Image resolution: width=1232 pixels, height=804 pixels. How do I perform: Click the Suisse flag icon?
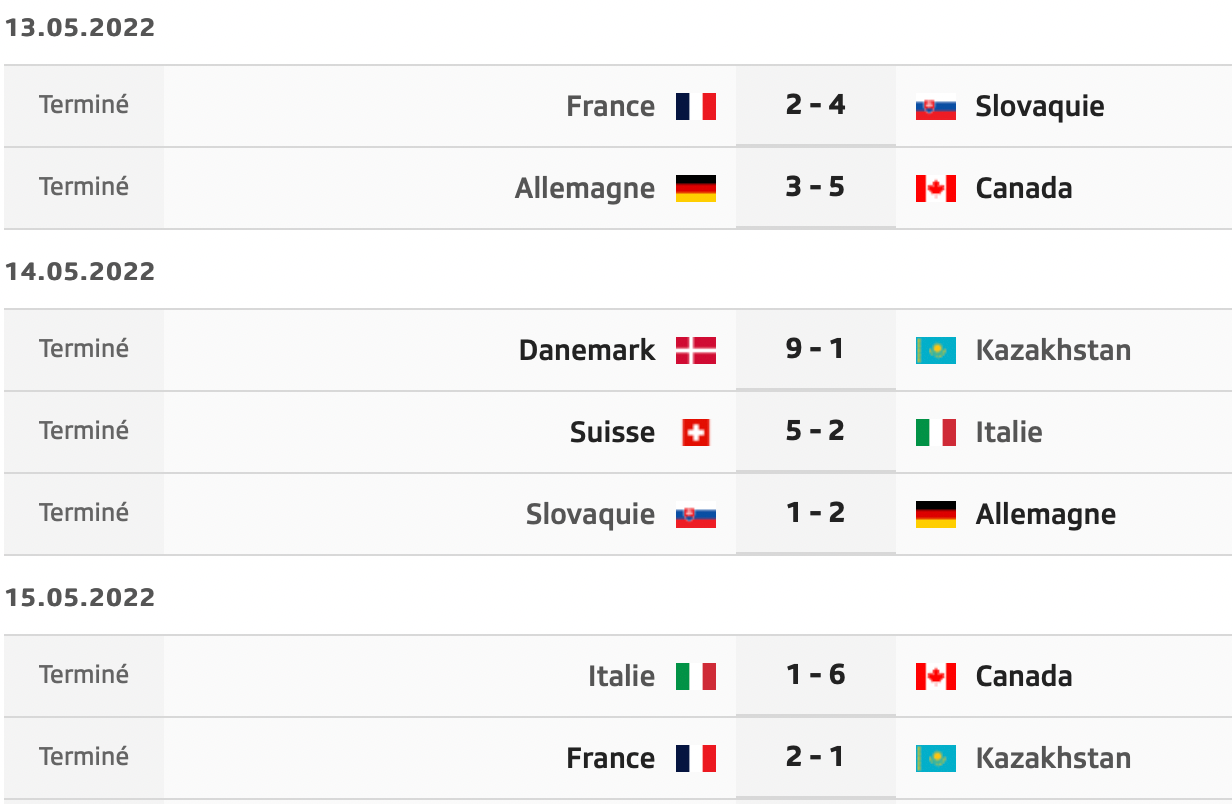(696, 432)
